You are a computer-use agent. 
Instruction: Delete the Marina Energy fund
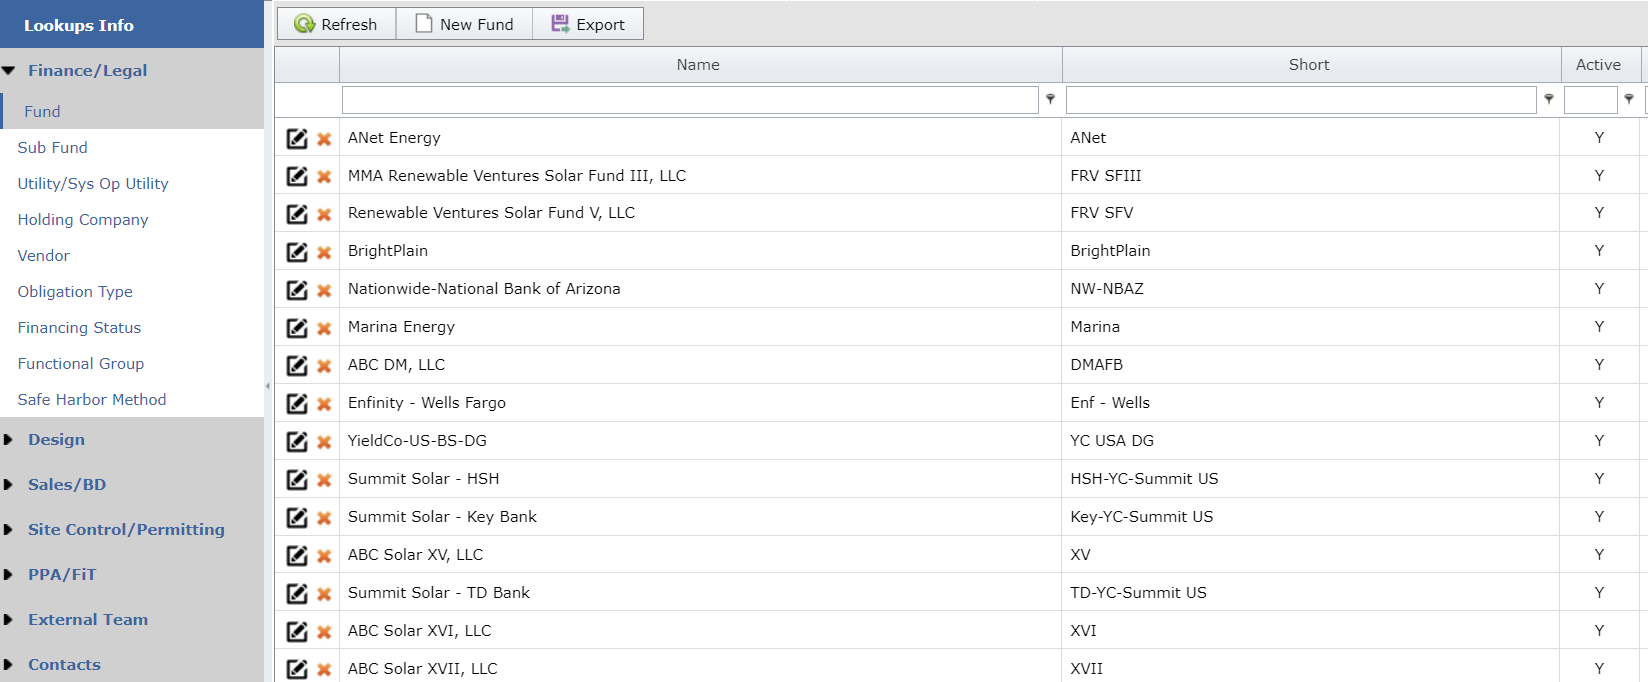pos(324,329)
